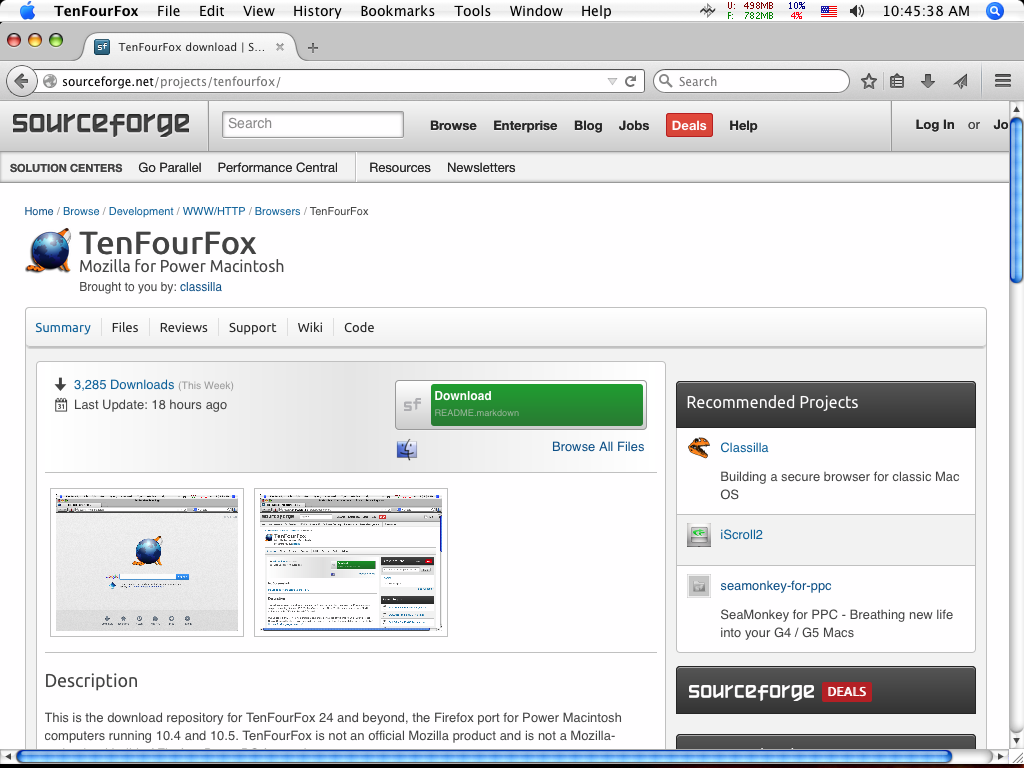
Task: Click the iScroll2 project icon
Action: pyautogui.click(x=698, y=535)
